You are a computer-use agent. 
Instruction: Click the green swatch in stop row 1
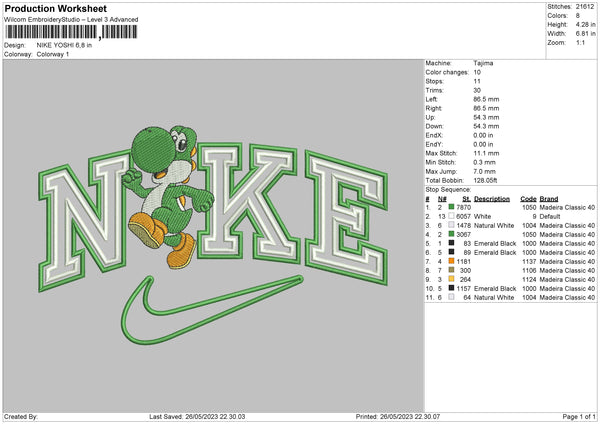point(451,207)
